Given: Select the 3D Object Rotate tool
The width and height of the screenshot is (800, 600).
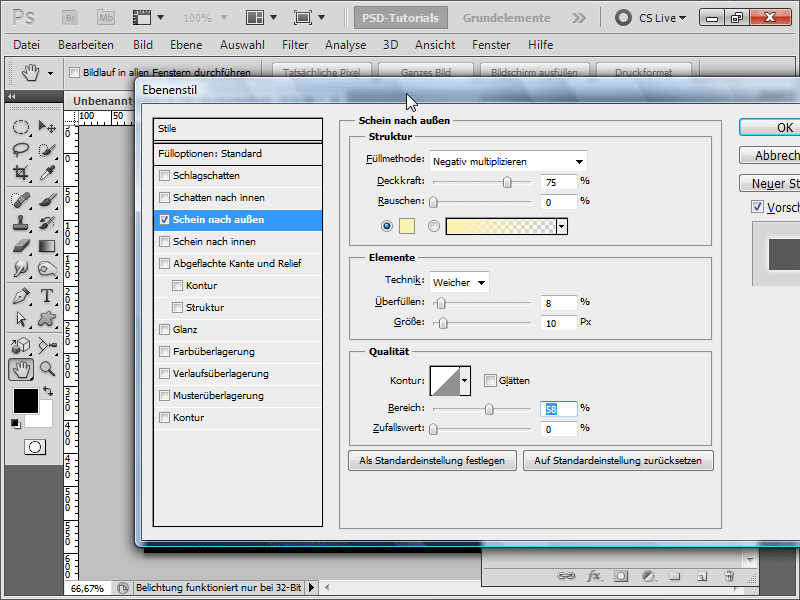Looking at the screenshot, I should [x=20, y=346].
